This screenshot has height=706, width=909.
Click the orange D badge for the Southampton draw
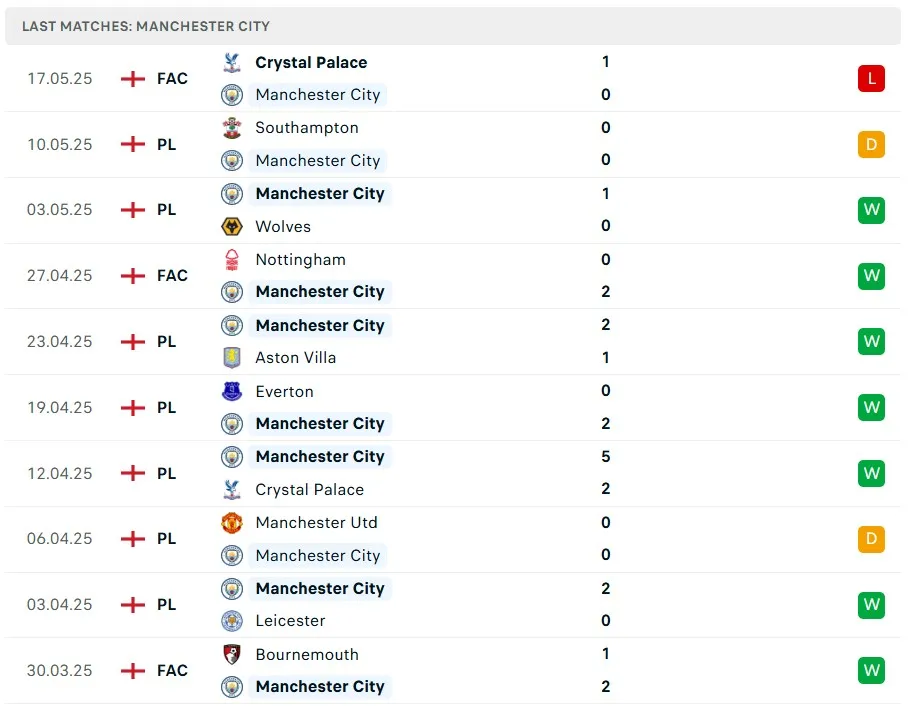coord(871,144)
